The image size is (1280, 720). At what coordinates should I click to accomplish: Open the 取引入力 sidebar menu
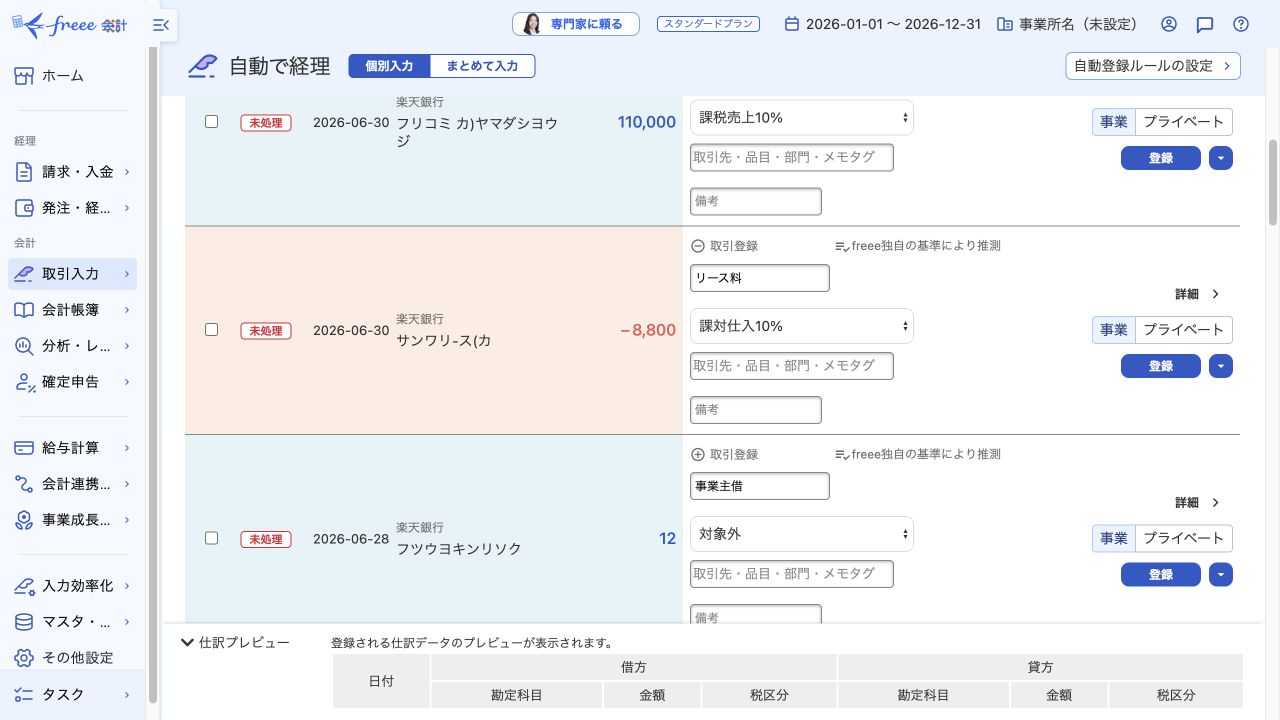(72, 274)
